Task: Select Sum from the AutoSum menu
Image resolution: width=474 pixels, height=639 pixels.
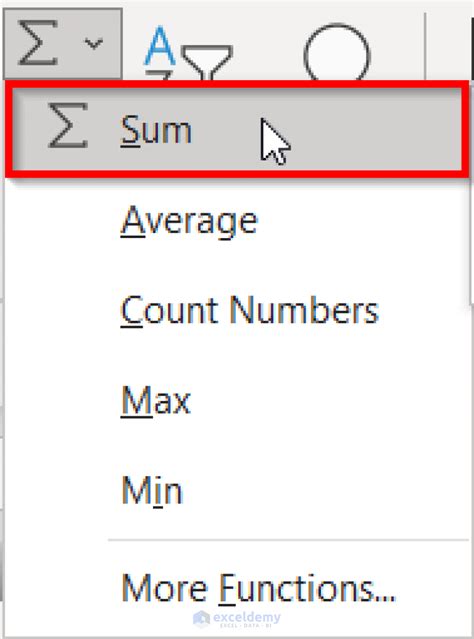Action: click(157, 130)
